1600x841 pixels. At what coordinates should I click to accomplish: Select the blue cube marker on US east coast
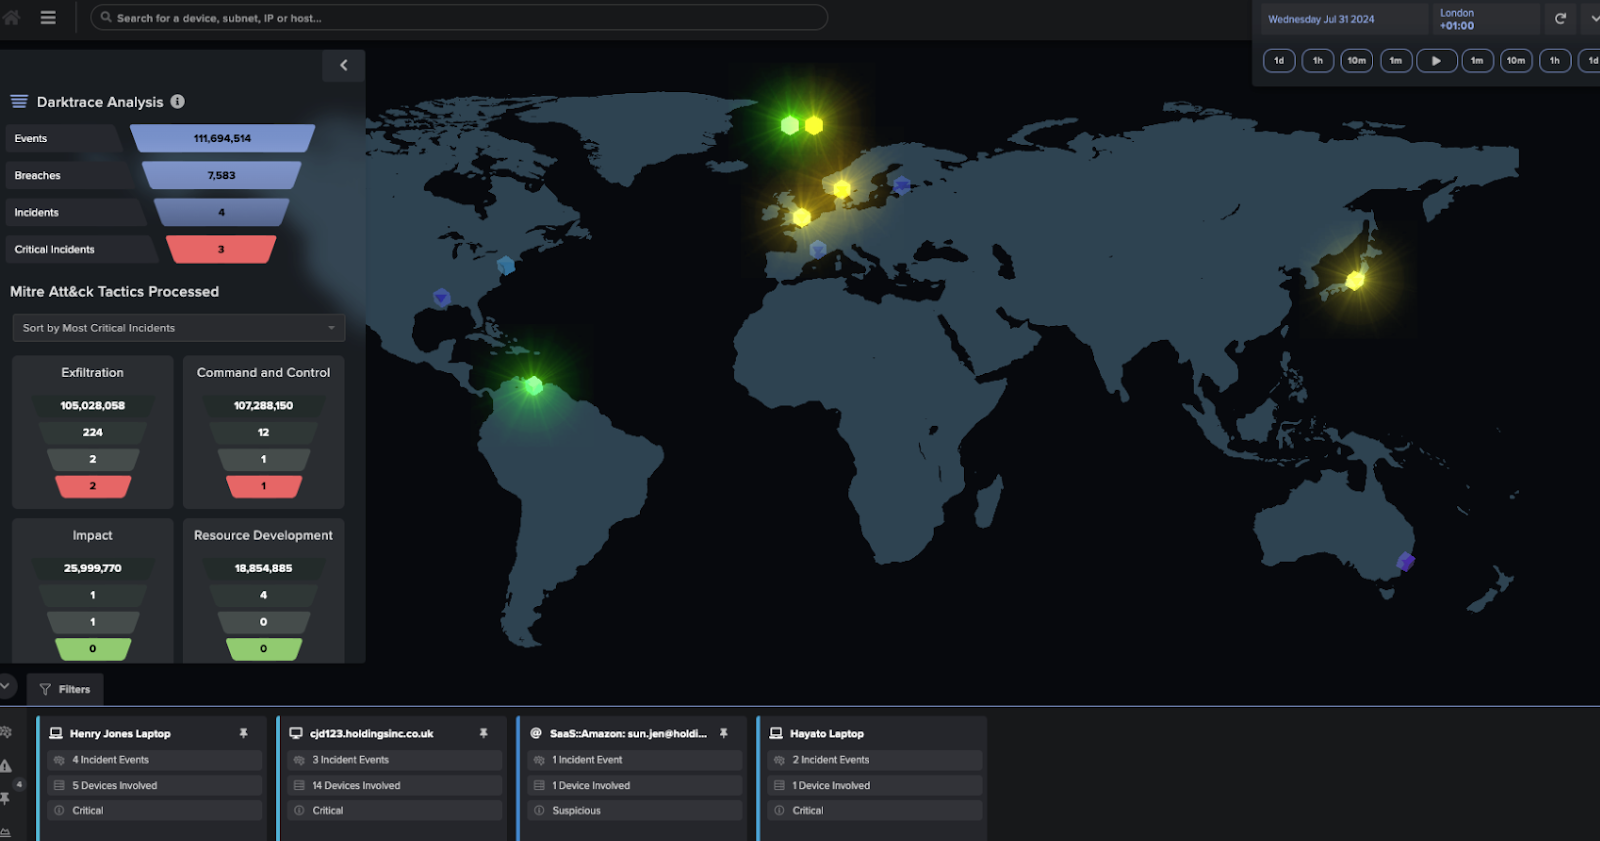point(506,265)
